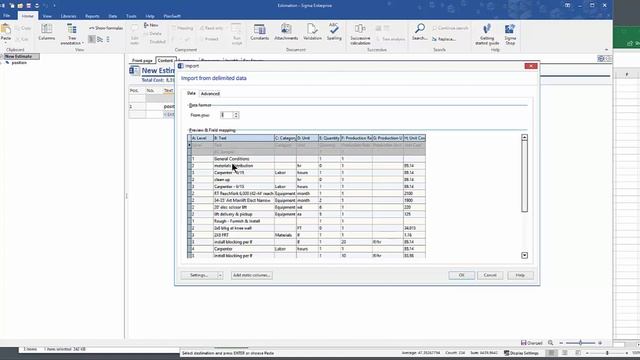Click Add static columns button
This screenshot has height=360, width=640.
pos(251,276)
